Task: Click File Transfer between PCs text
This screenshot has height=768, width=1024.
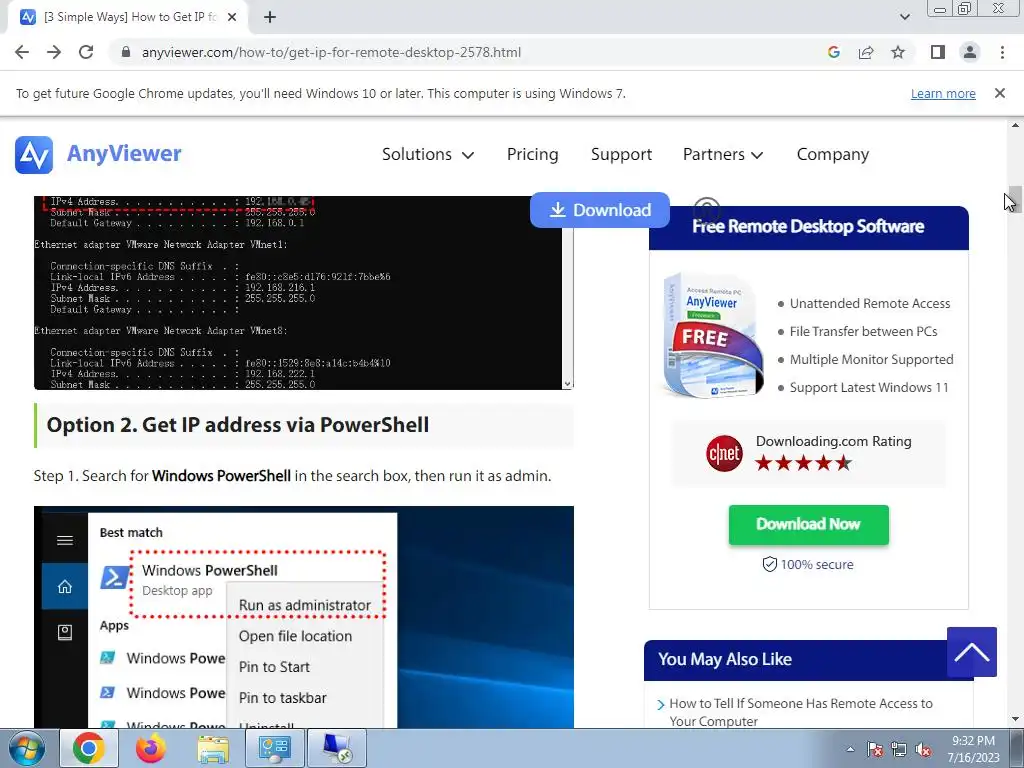Action: click(863, 332)
